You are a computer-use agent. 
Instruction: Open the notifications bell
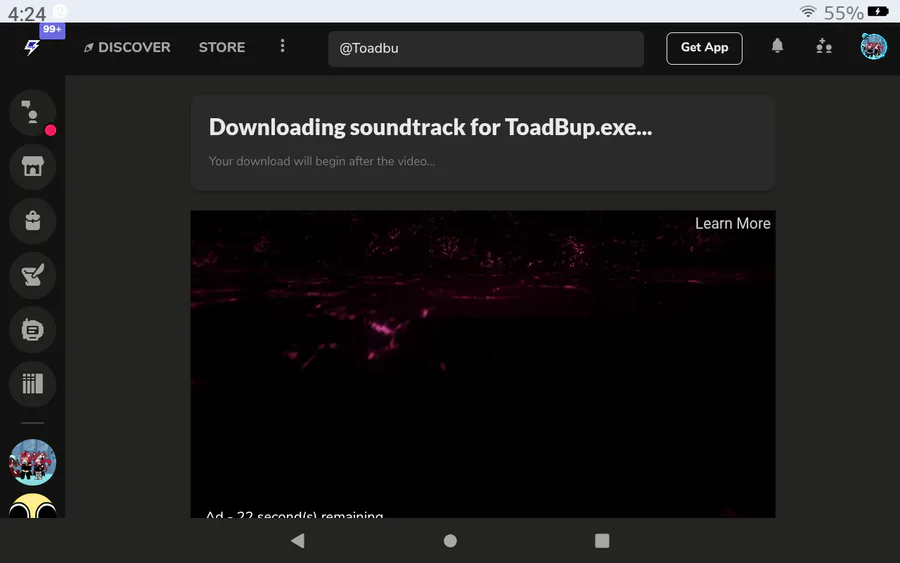point(777,47)
